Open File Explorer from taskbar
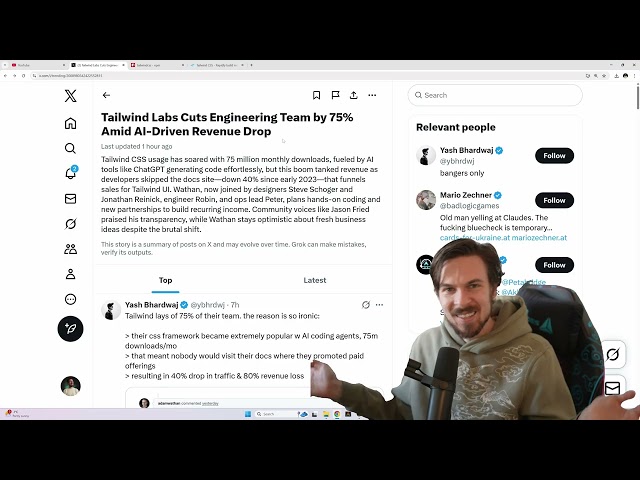Viewport: 640px width, 480px height. click(326, 414)
